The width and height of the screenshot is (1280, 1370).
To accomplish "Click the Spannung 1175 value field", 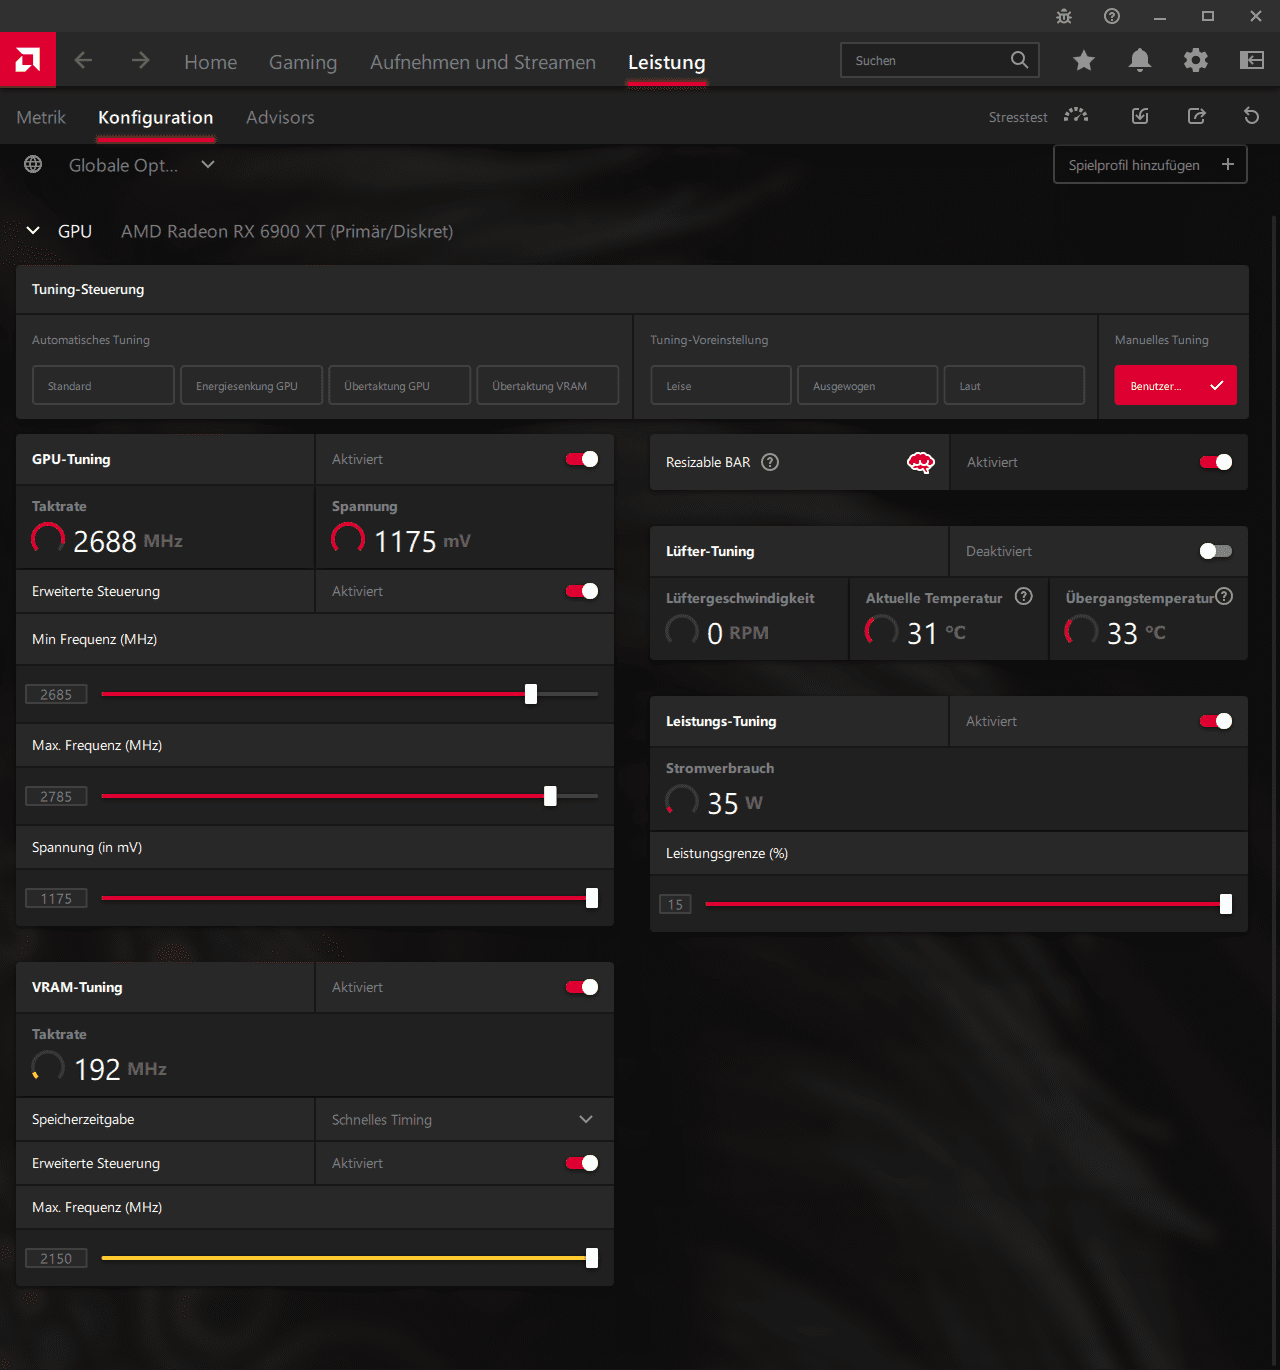I will [56, 898].
